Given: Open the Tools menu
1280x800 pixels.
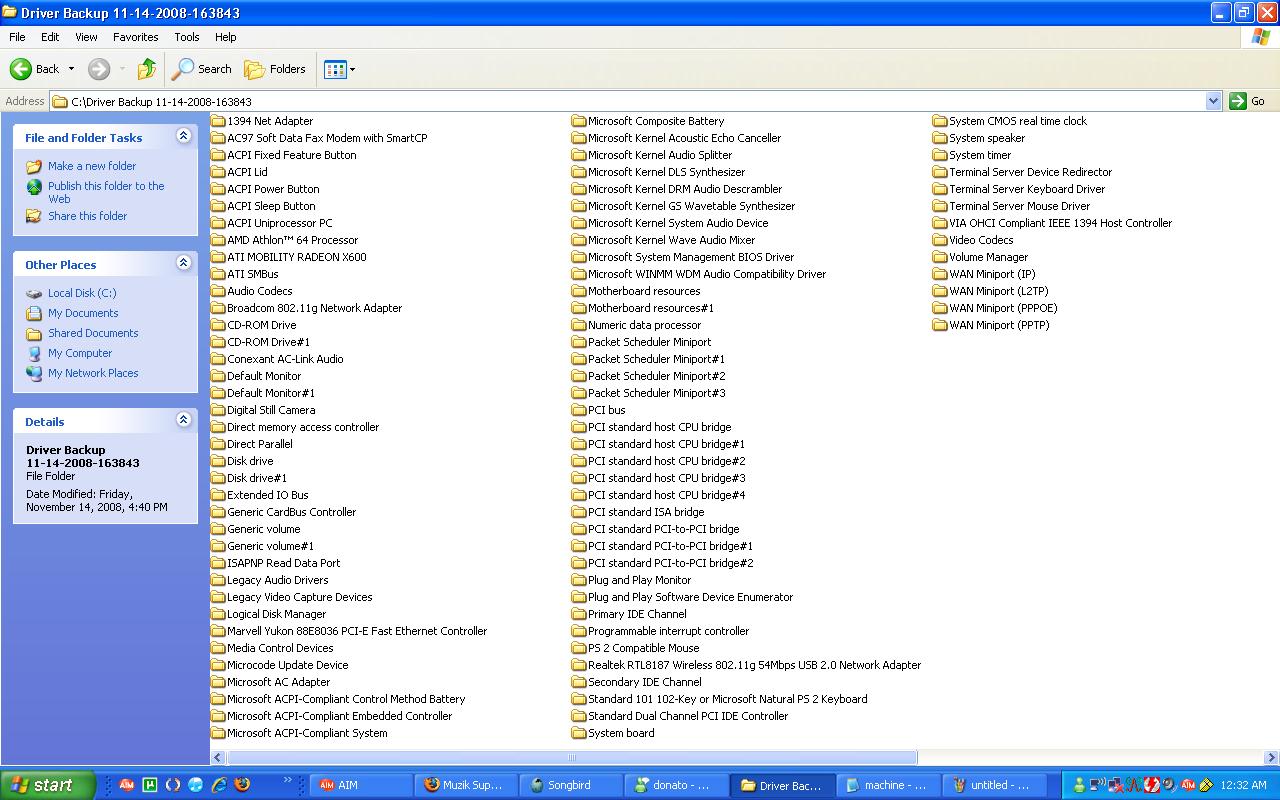Looking at the screenshot, I should coord(187,37).
